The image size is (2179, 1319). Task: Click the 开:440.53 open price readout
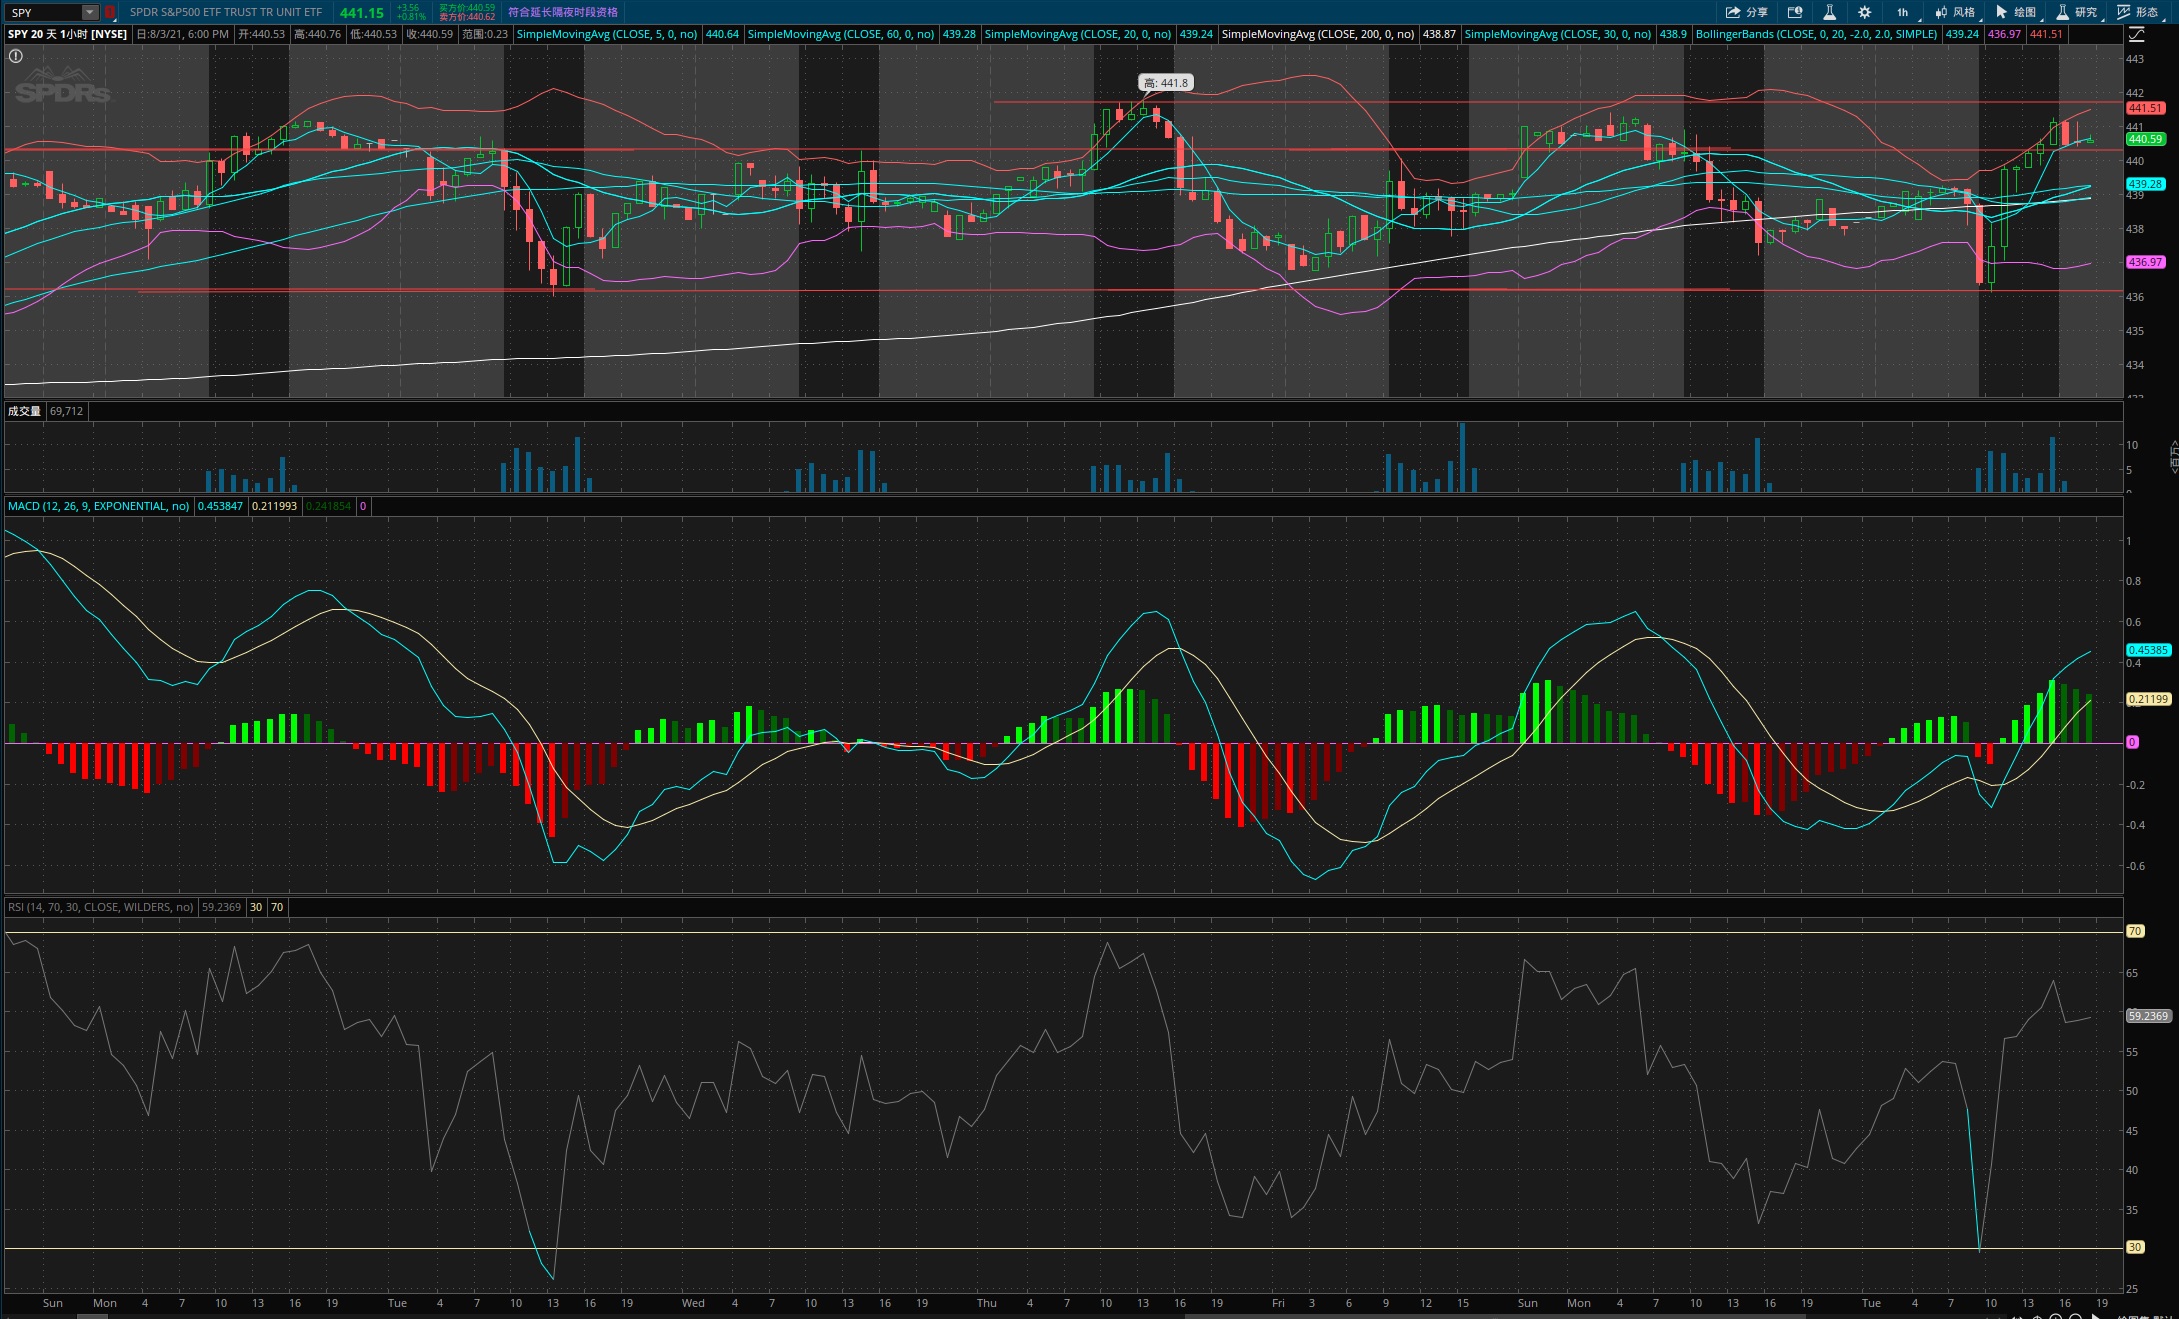coord(262,34)
